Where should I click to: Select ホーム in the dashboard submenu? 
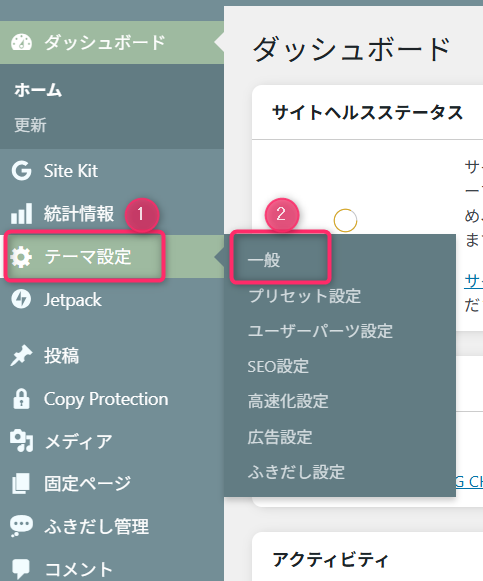38,90
